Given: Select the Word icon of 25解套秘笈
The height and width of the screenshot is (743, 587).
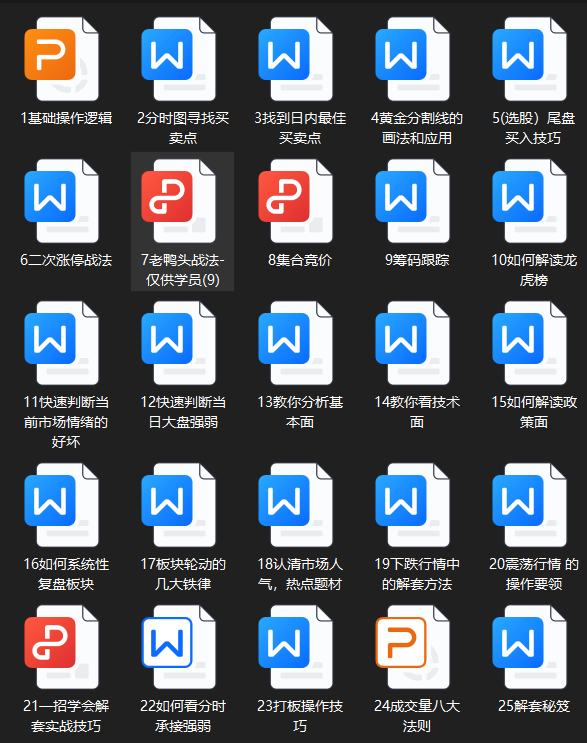Looking at the screenshot, I should click(530, 647).
